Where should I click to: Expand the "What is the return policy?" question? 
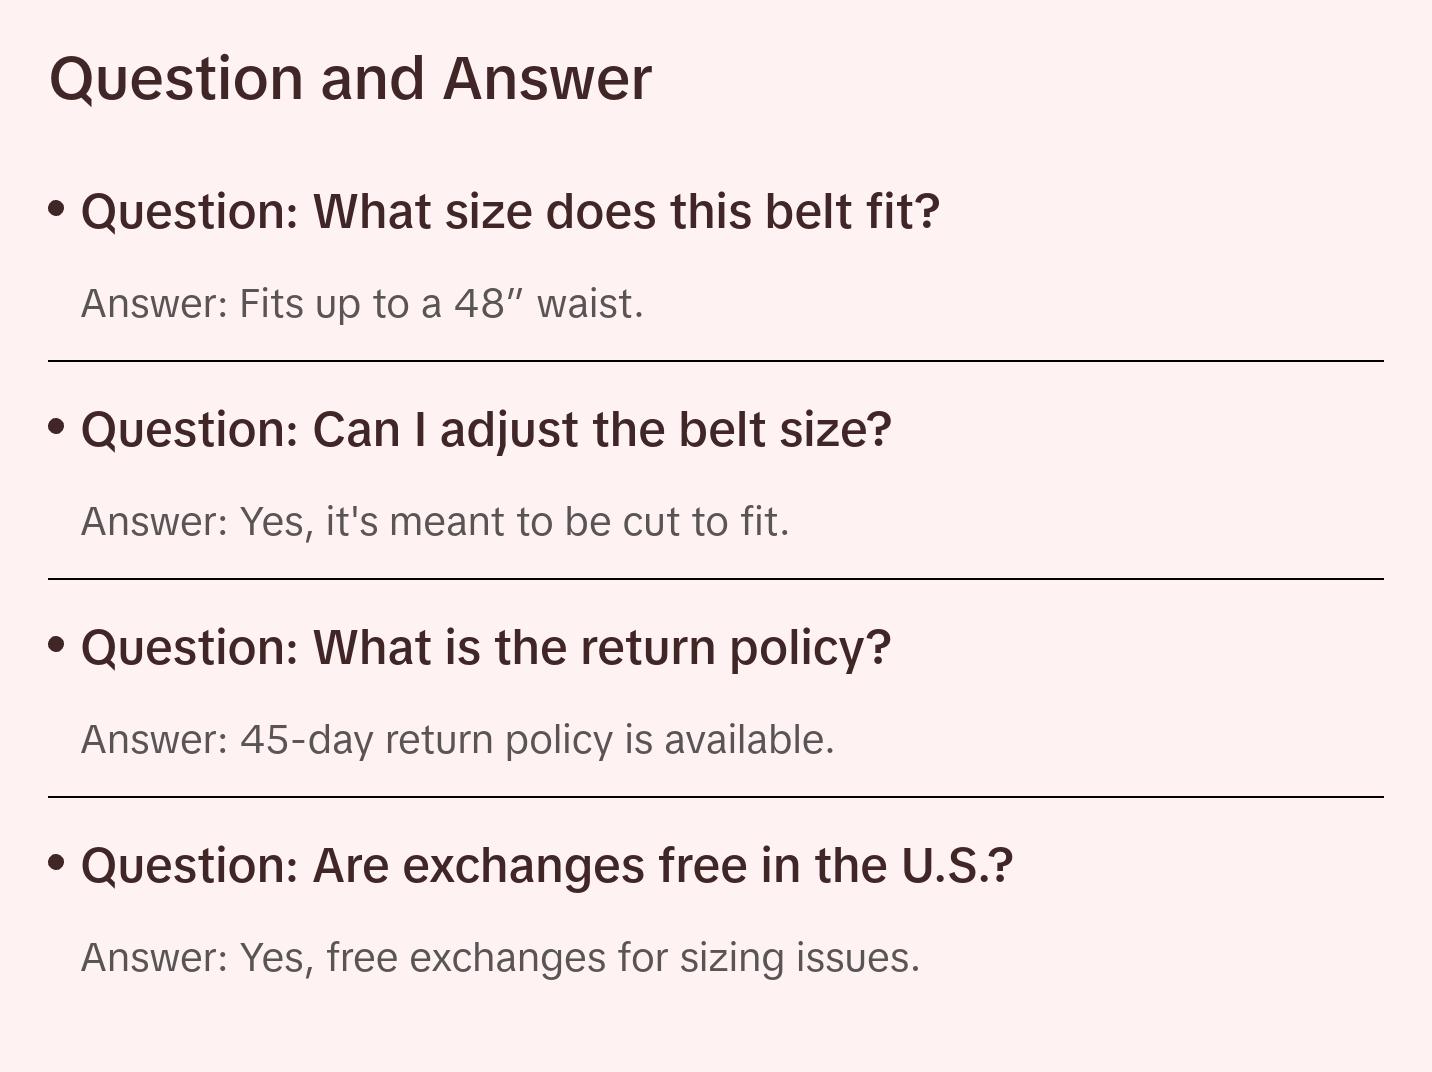[486, 648]
